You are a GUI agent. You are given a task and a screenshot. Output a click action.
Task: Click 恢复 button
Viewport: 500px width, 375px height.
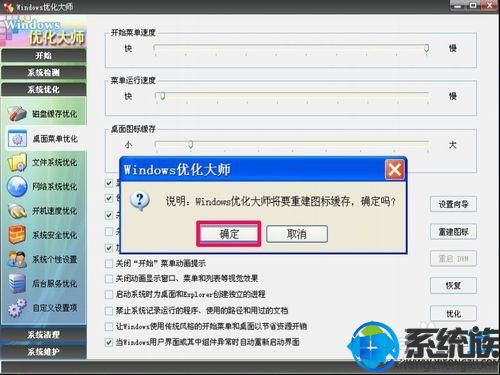[x=453, y=285]
